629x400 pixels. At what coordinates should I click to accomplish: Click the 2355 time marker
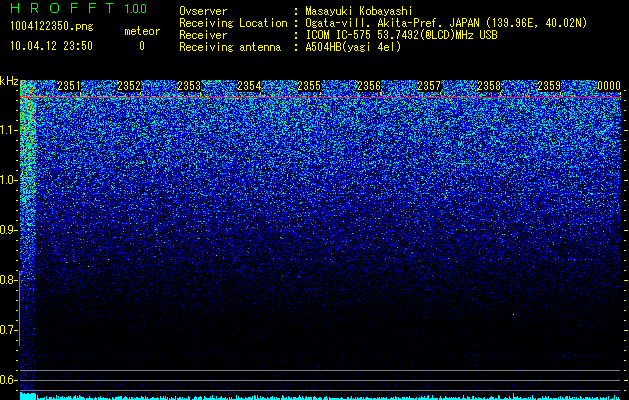point(309,86)
